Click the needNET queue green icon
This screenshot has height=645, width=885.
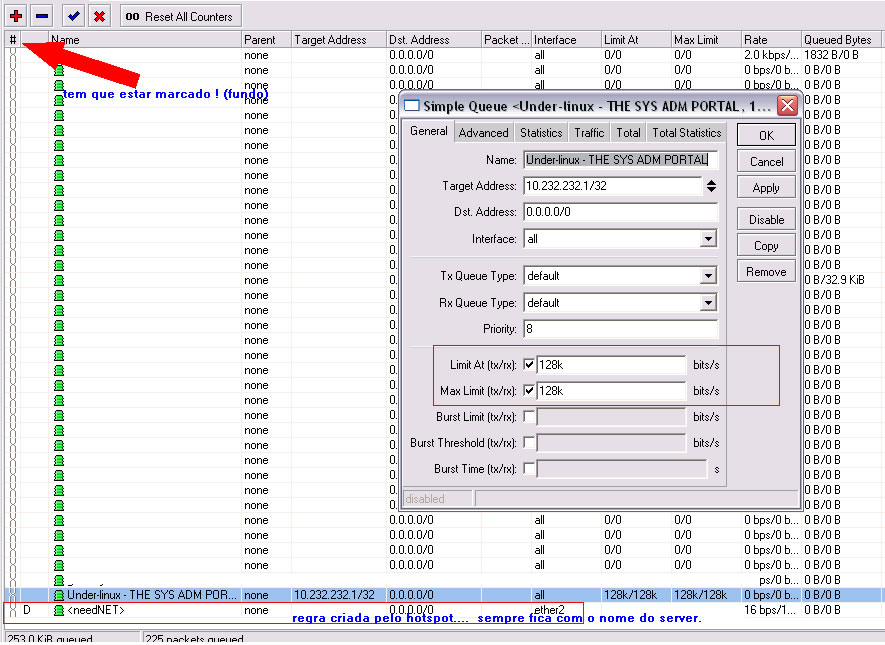pos(59,610)
